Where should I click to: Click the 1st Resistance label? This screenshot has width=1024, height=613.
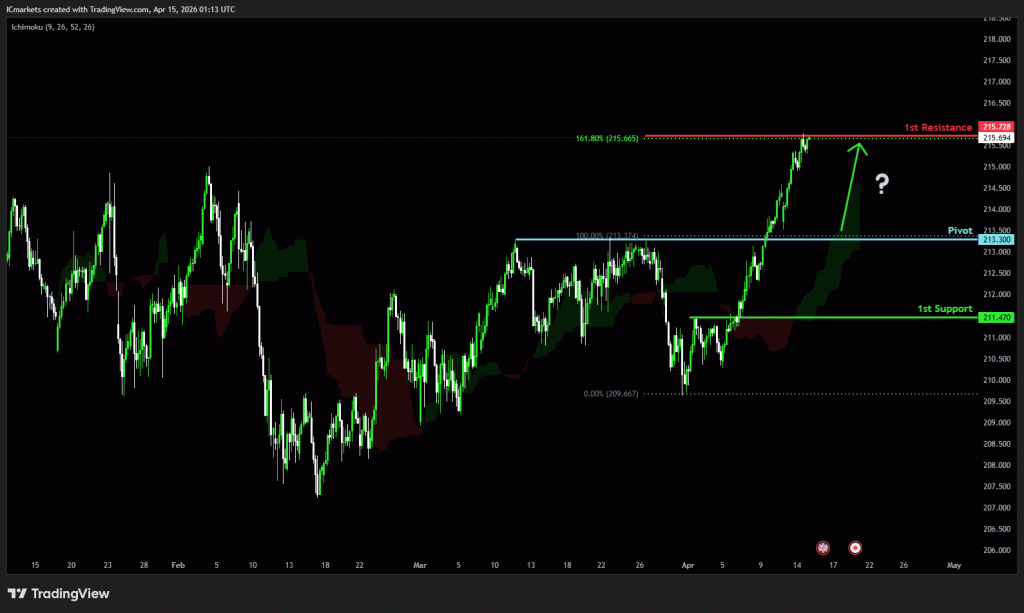[937, 128]
